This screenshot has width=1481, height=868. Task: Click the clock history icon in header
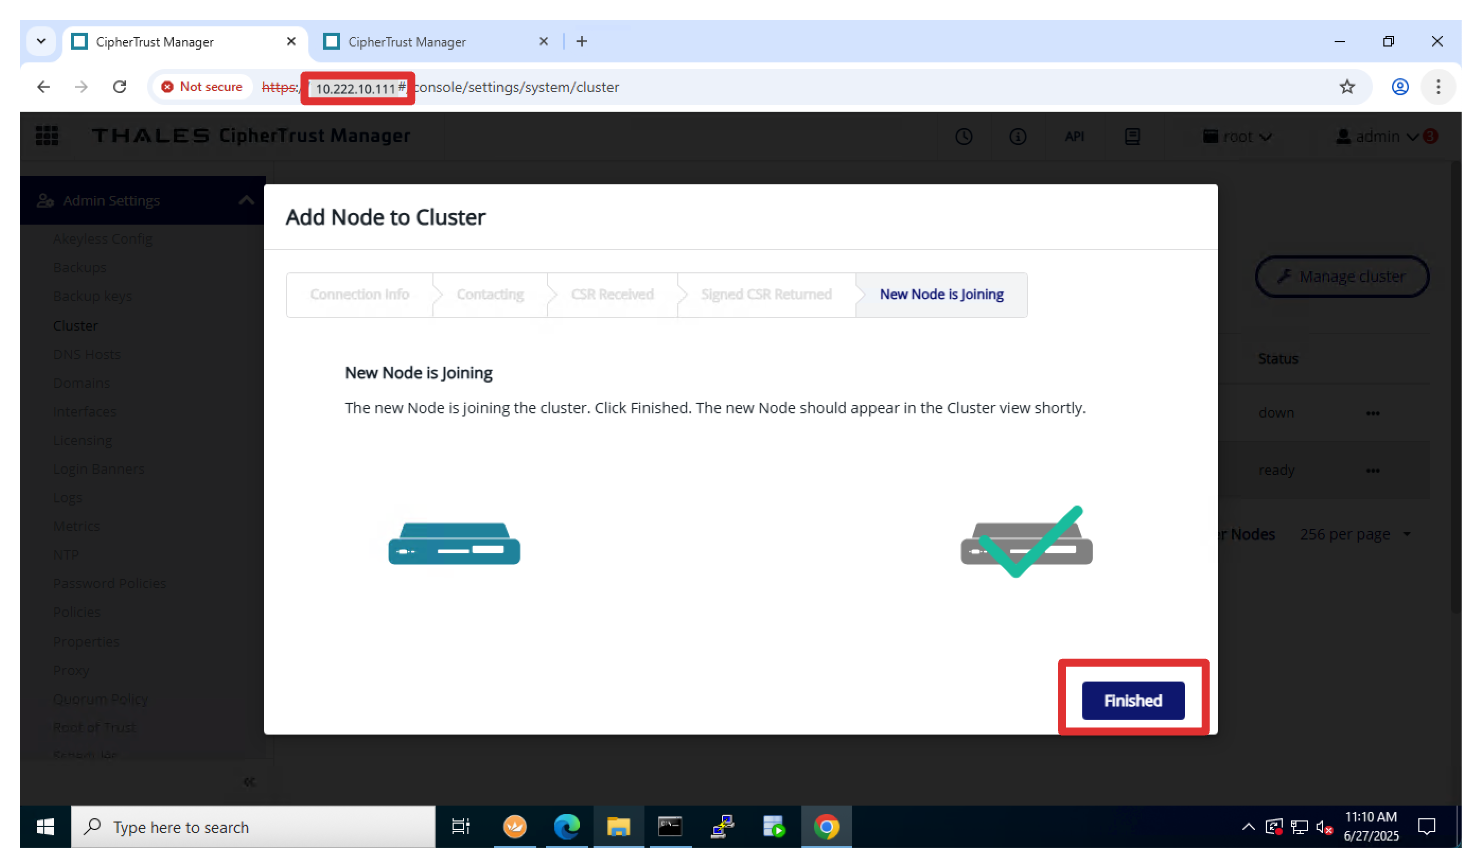tap(964, 137)
